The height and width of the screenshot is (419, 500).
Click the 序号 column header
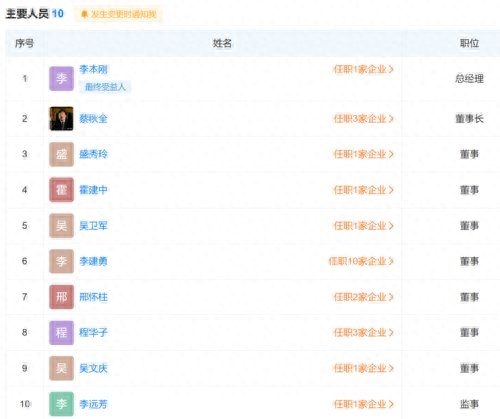pos(24,43)
